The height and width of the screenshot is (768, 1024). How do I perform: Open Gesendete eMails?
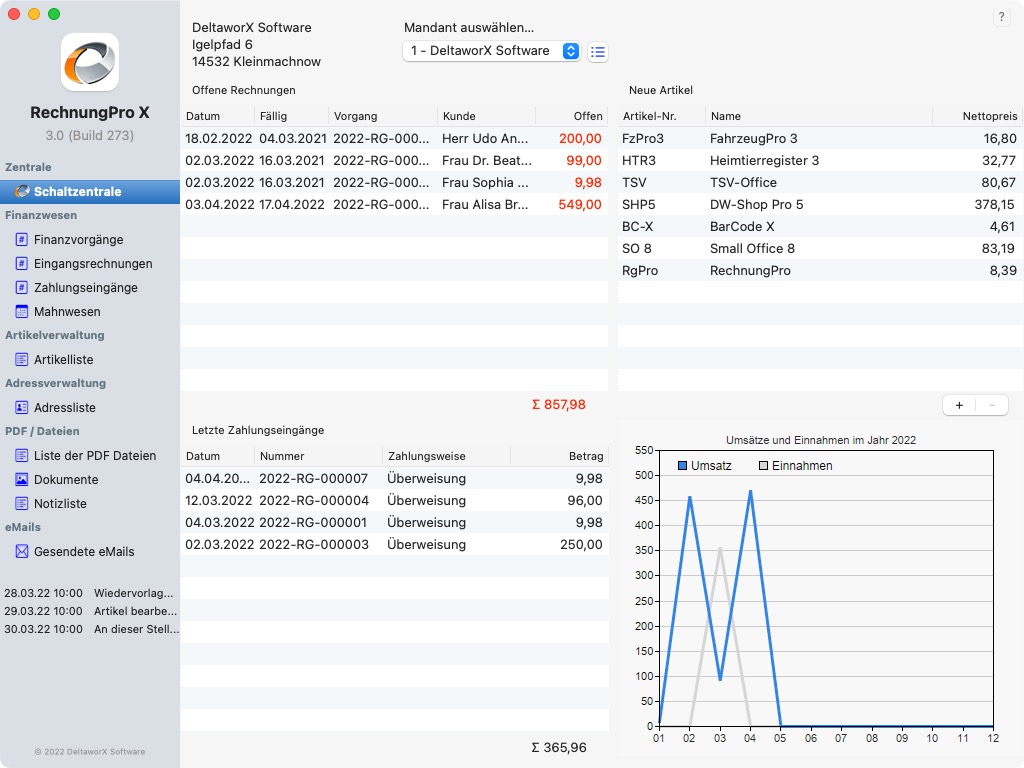(83, 552)
